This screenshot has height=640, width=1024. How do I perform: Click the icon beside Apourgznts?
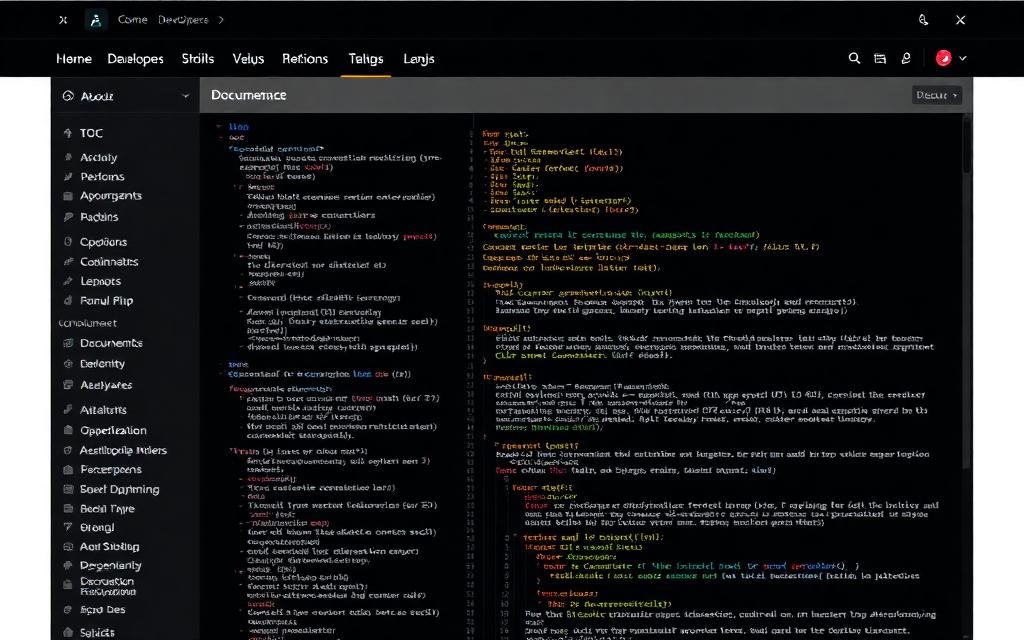(x=68, y=196)
